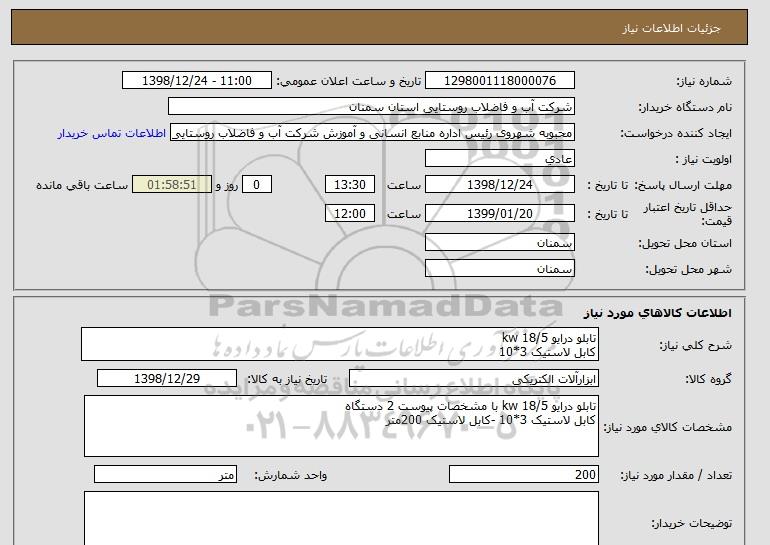
Task: Select the price validity date 1399/01/20
Action: point(499,214)
